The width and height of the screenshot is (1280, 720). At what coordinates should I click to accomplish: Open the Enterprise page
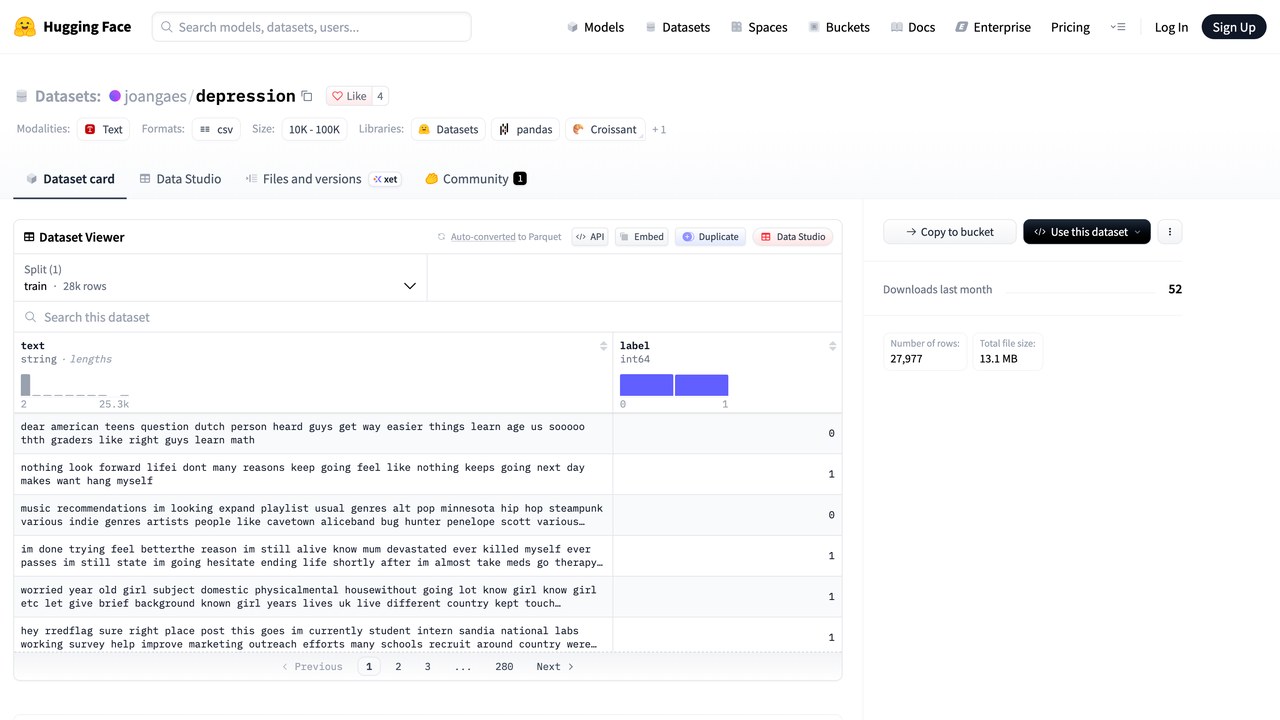[993, 27]
